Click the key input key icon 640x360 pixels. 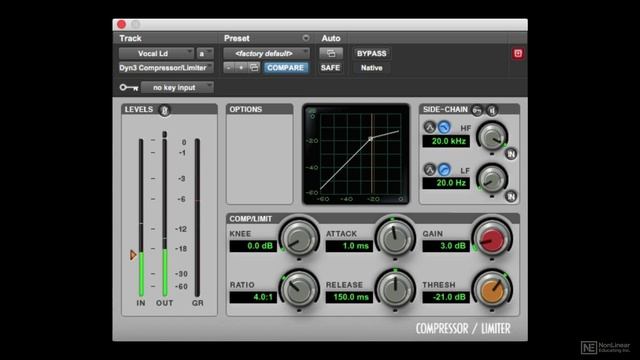coord(129,87)
